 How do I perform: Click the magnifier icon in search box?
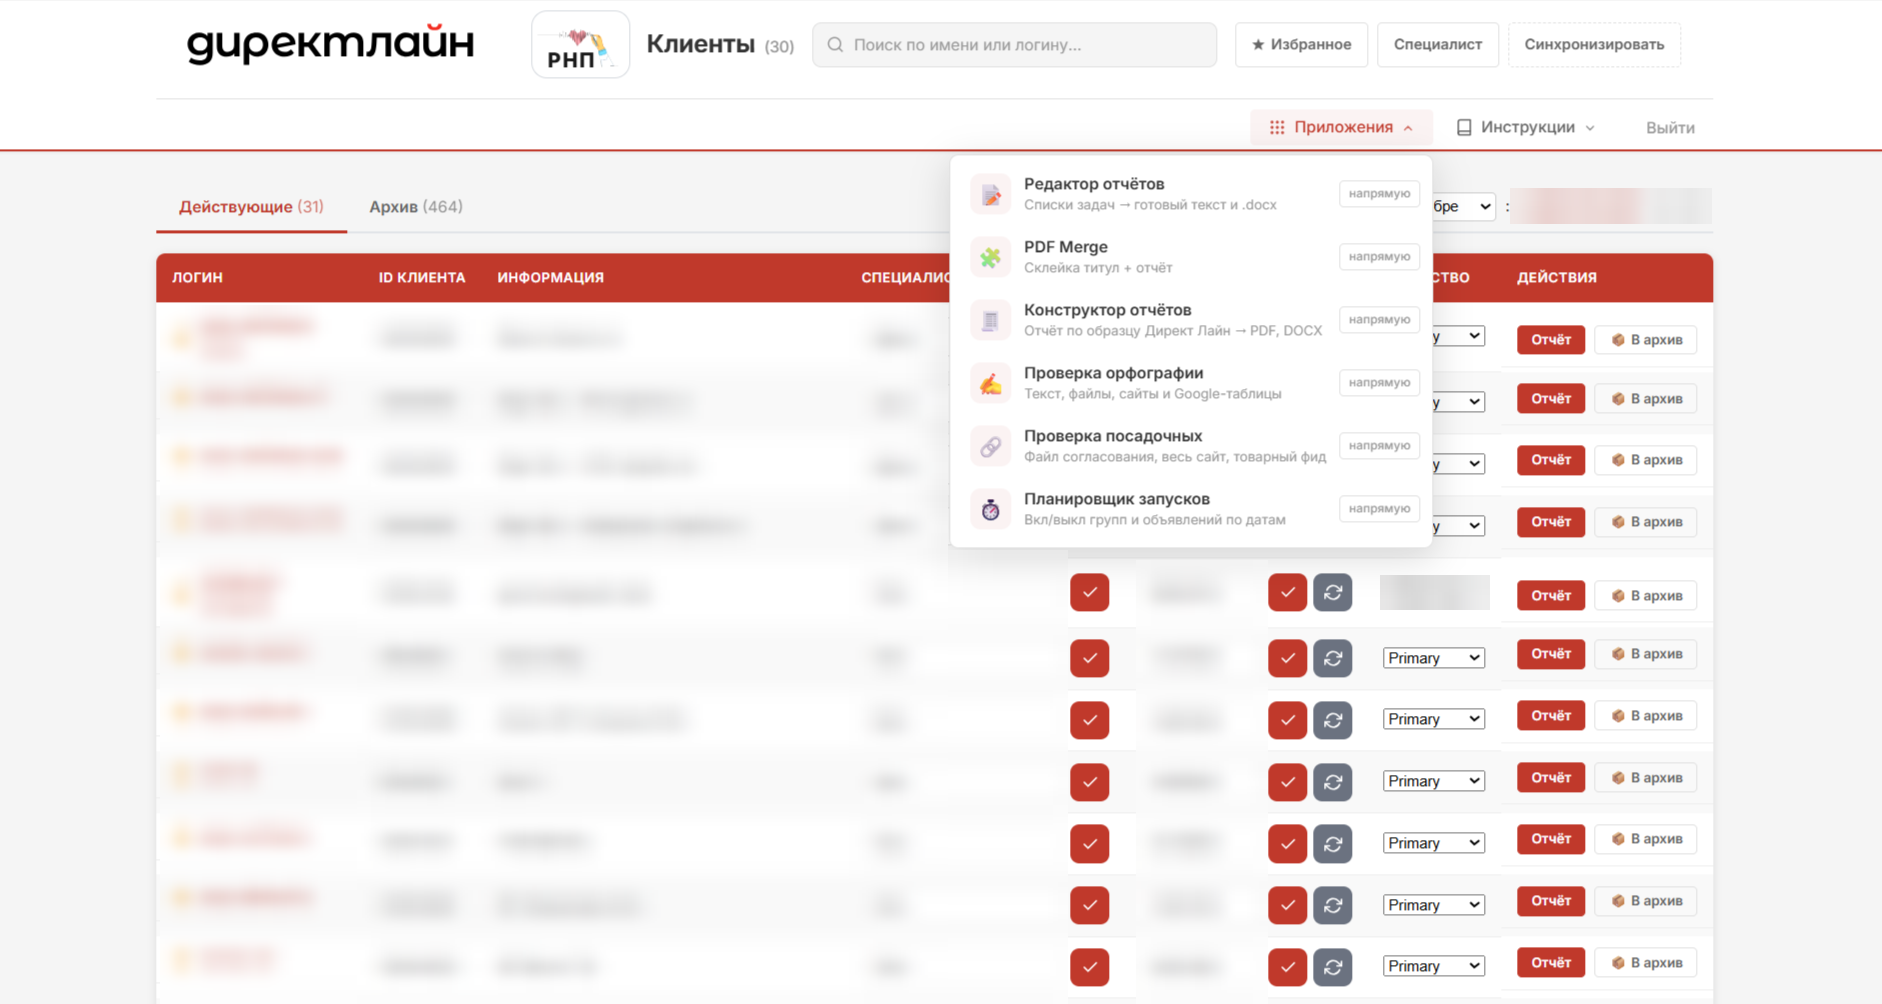(x=835, y=45)
